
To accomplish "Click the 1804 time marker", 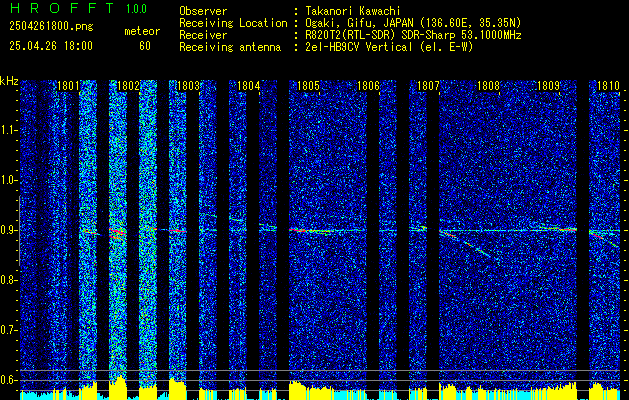I will pos(248,86).
